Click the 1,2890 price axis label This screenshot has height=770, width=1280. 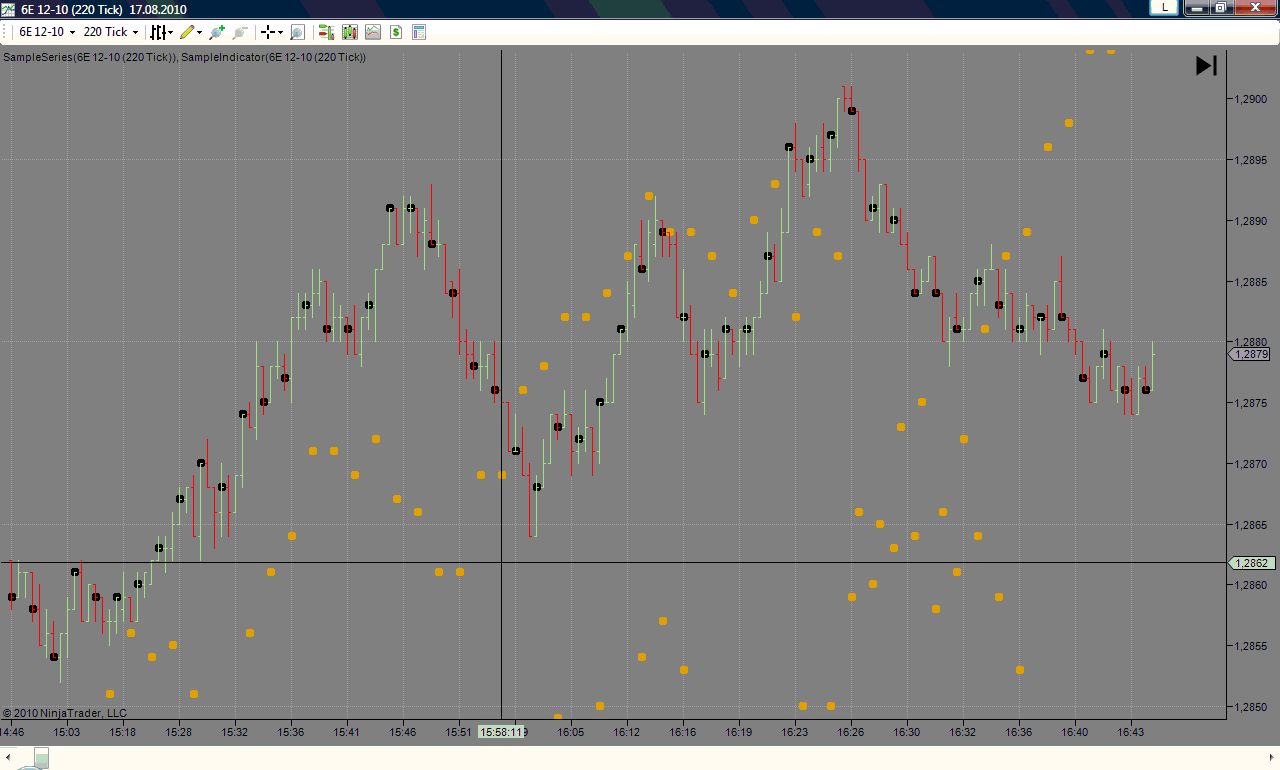coord(1251,221)
